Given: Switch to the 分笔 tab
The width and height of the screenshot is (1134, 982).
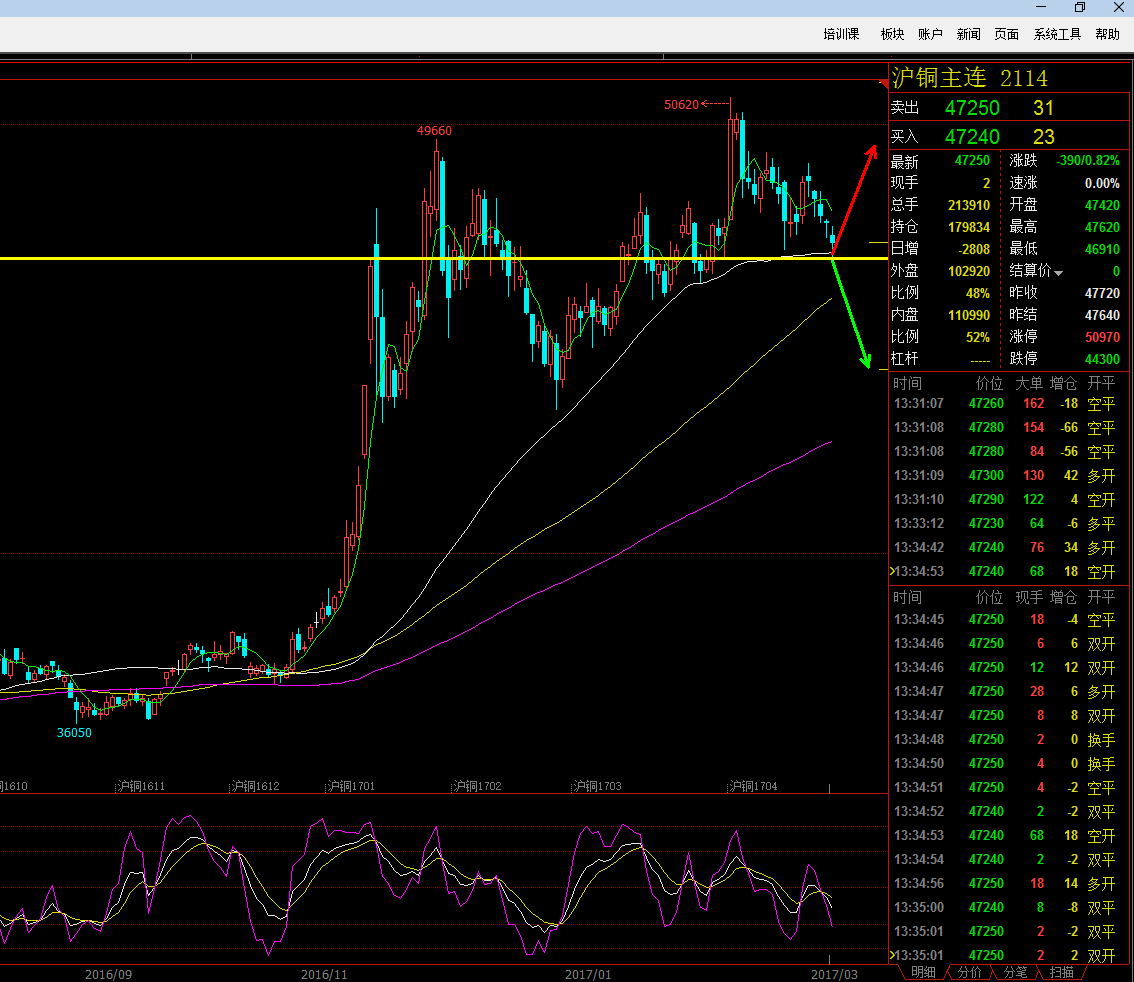Looking at the screenshot, I should pos(1015,973).
